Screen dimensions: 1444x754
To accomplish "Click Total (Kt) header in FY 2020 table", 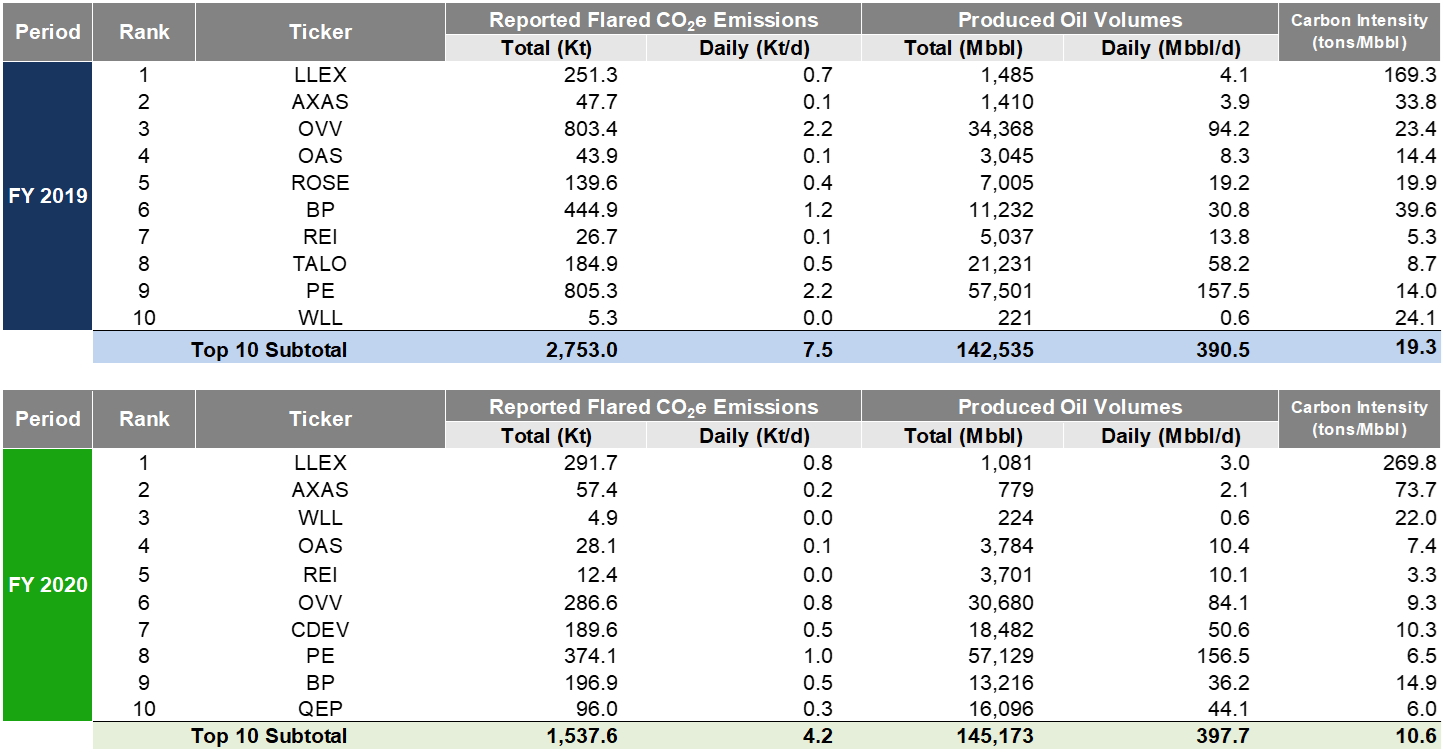I will [x=546, y=436].
